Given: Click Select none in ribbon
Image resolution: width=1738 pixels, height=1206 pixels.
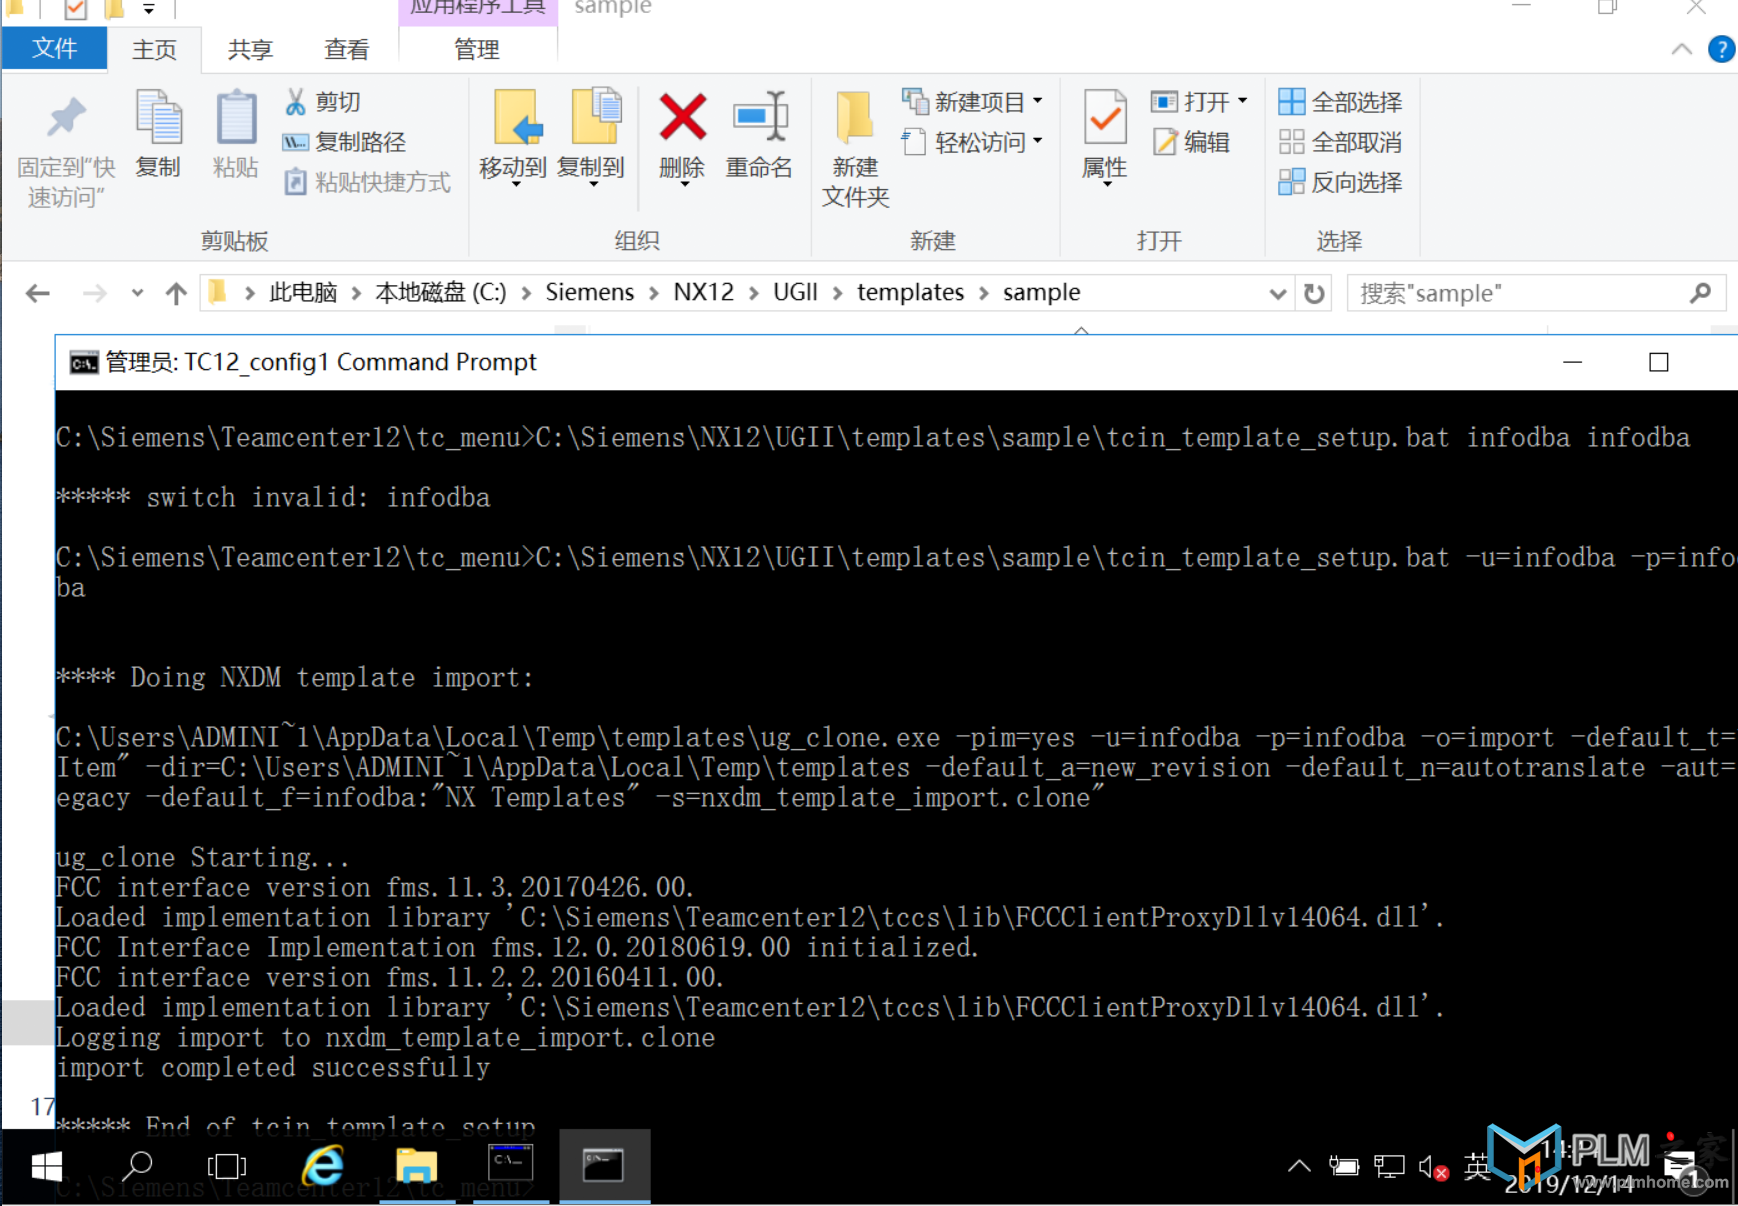Looking at the screenshot, I should (1340, 142).
